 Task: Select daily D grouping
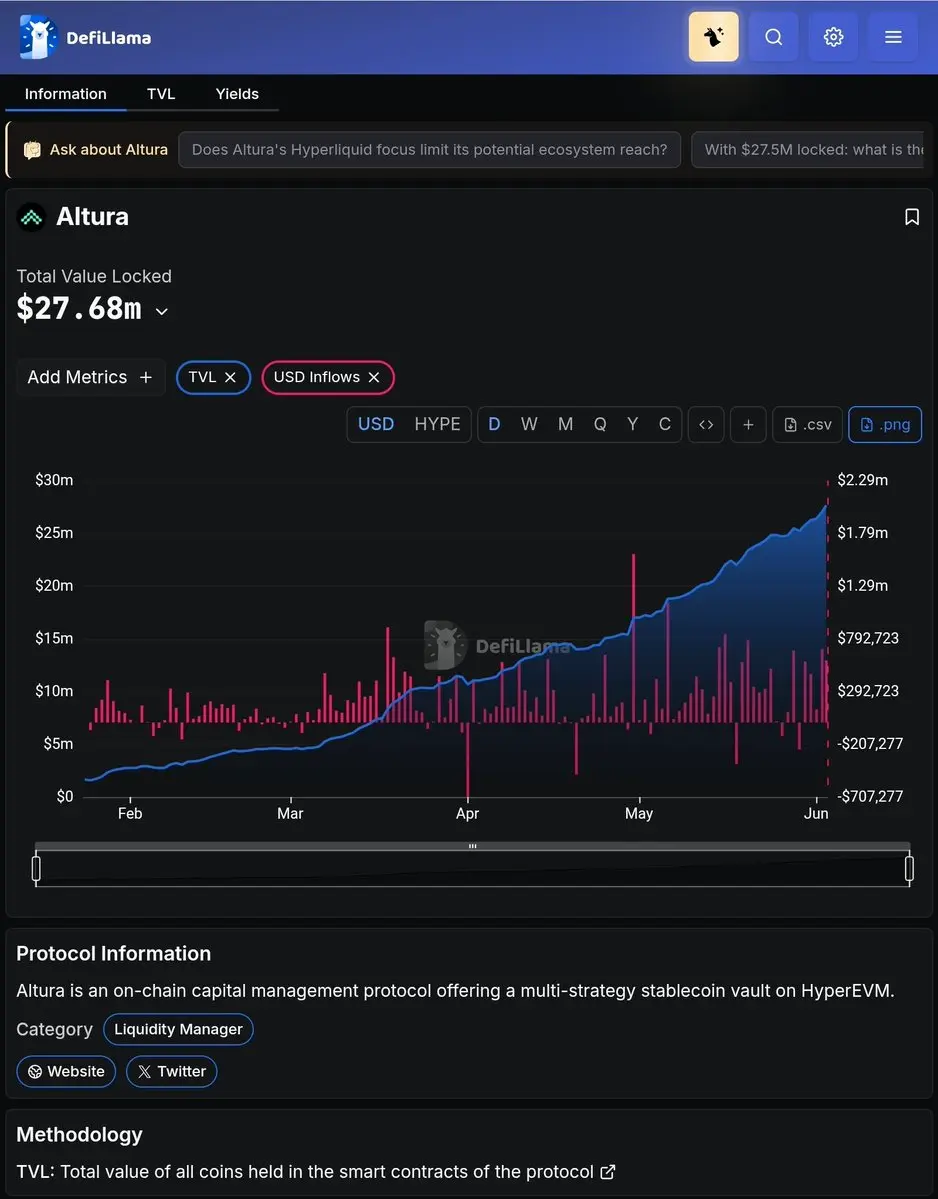[x=495, y=424]
